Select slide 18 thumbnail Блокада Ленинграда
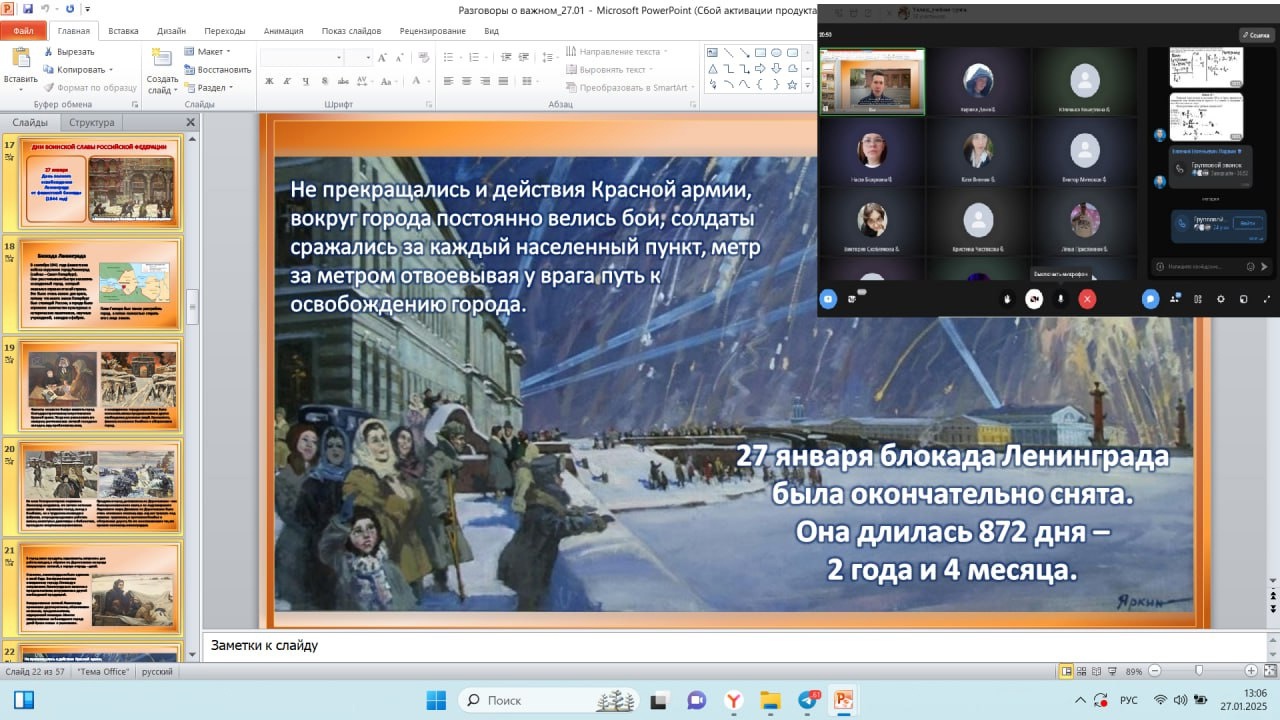 [x=101, y=284]
